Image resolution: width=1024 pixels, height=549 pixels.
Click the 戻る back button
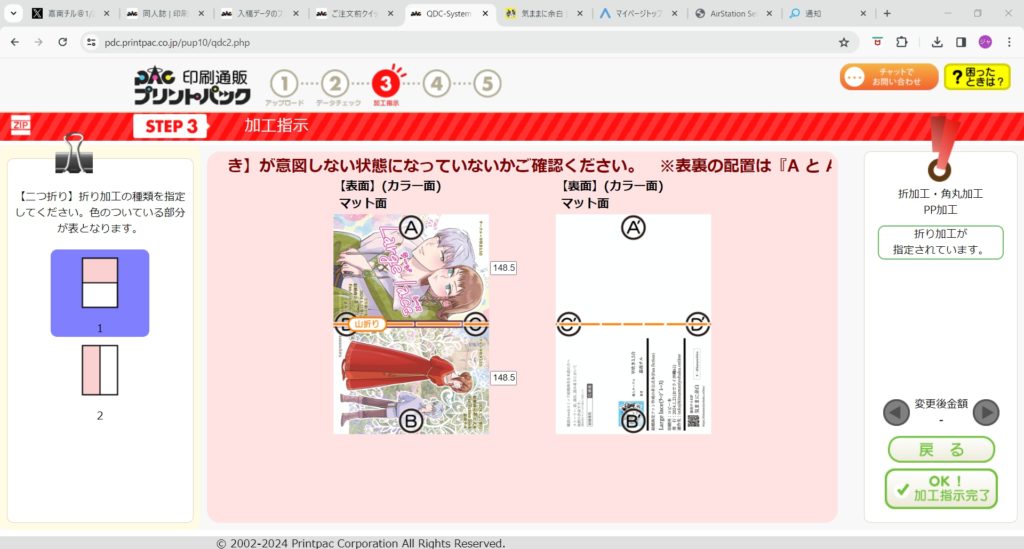[941, 449]
